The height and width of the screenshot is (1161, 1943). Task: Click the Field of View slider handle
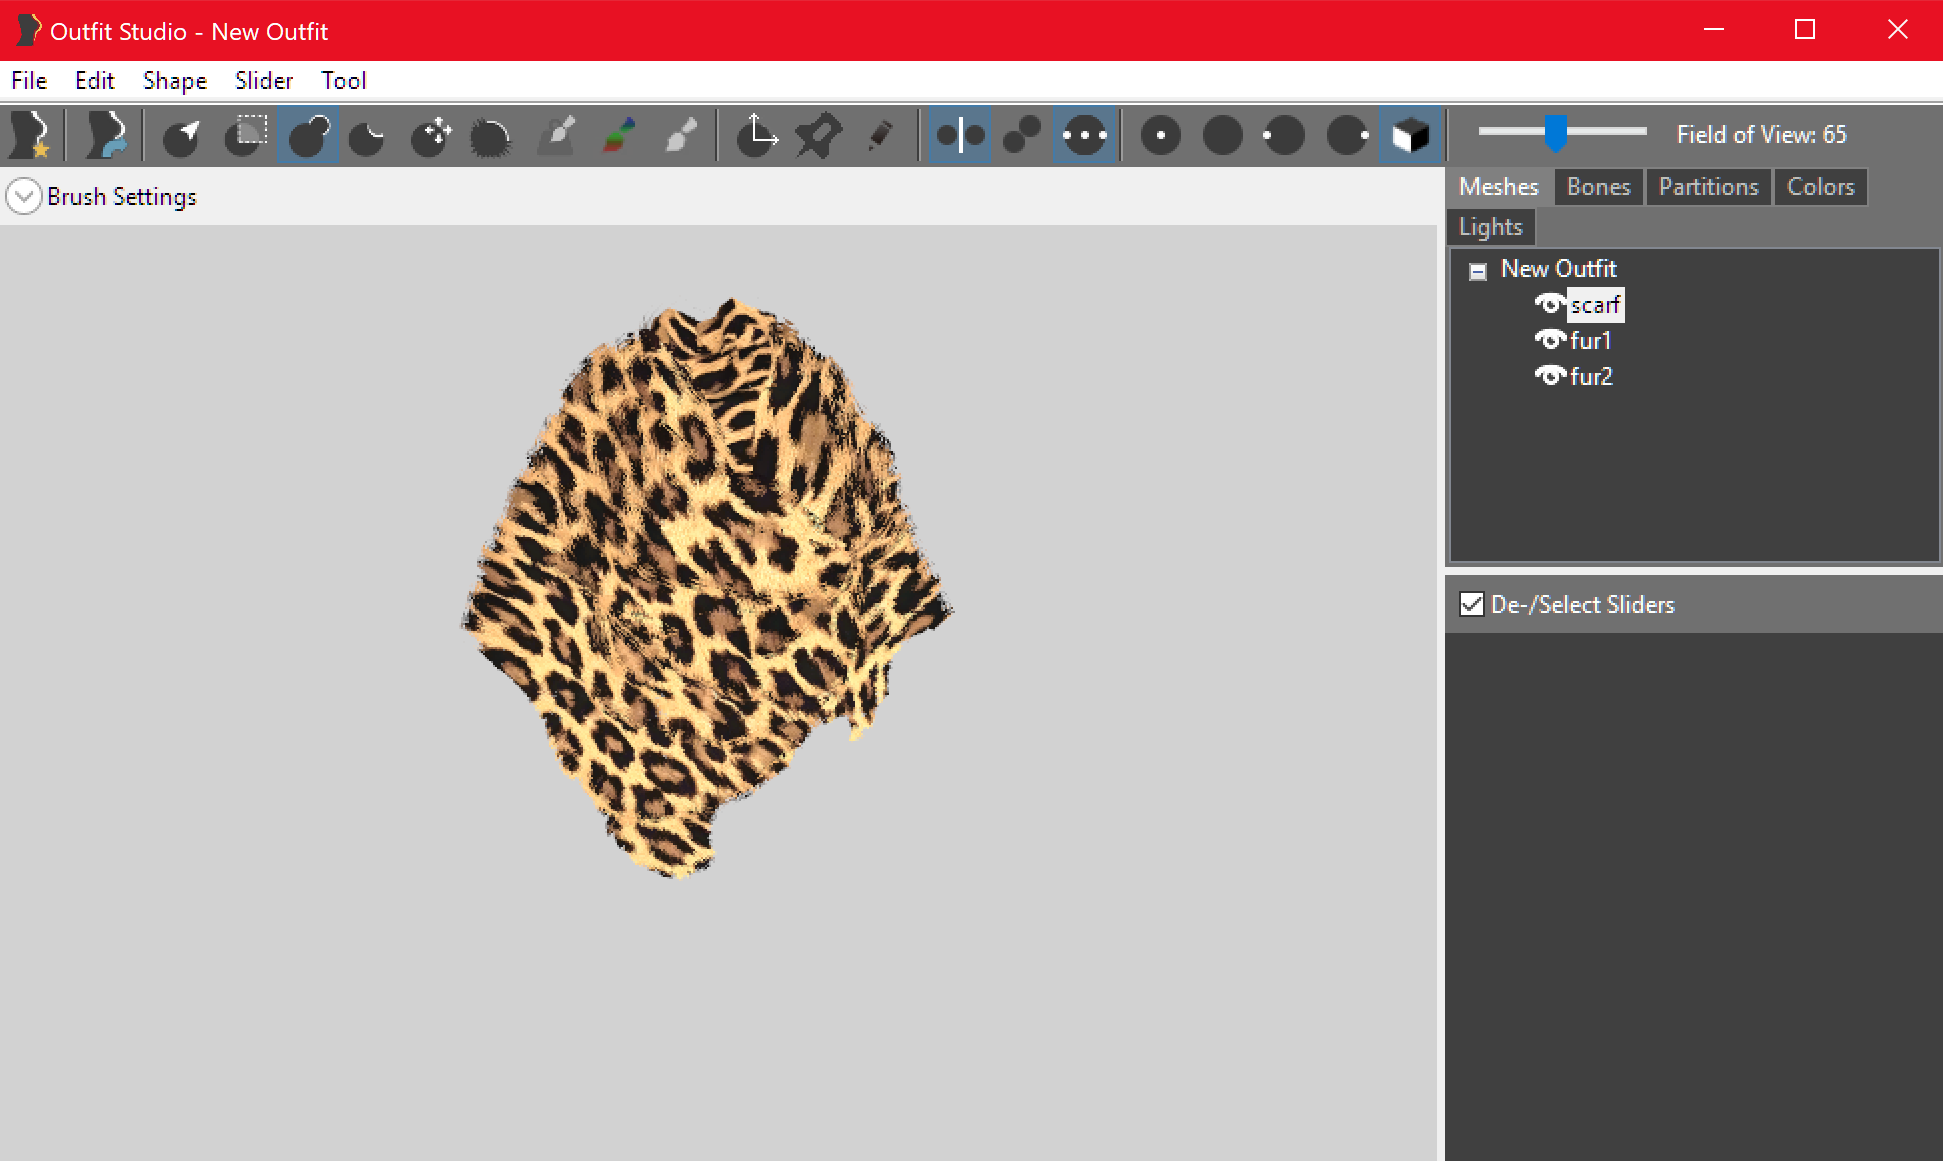pos(1556,133)
